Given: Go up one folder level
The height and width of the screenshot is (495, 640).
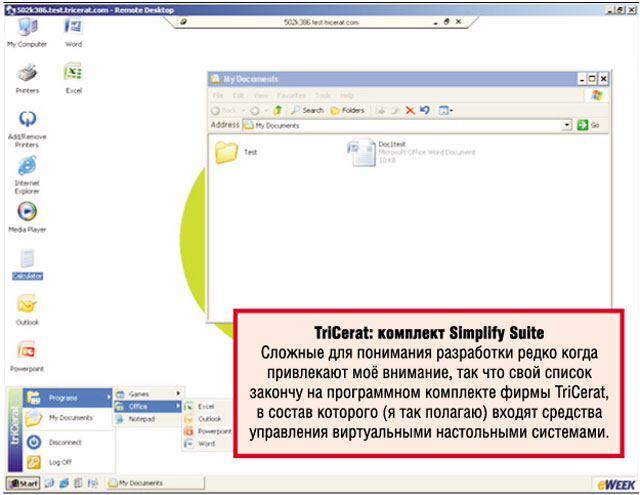Looking at the screenshot, I should point(278,110).
